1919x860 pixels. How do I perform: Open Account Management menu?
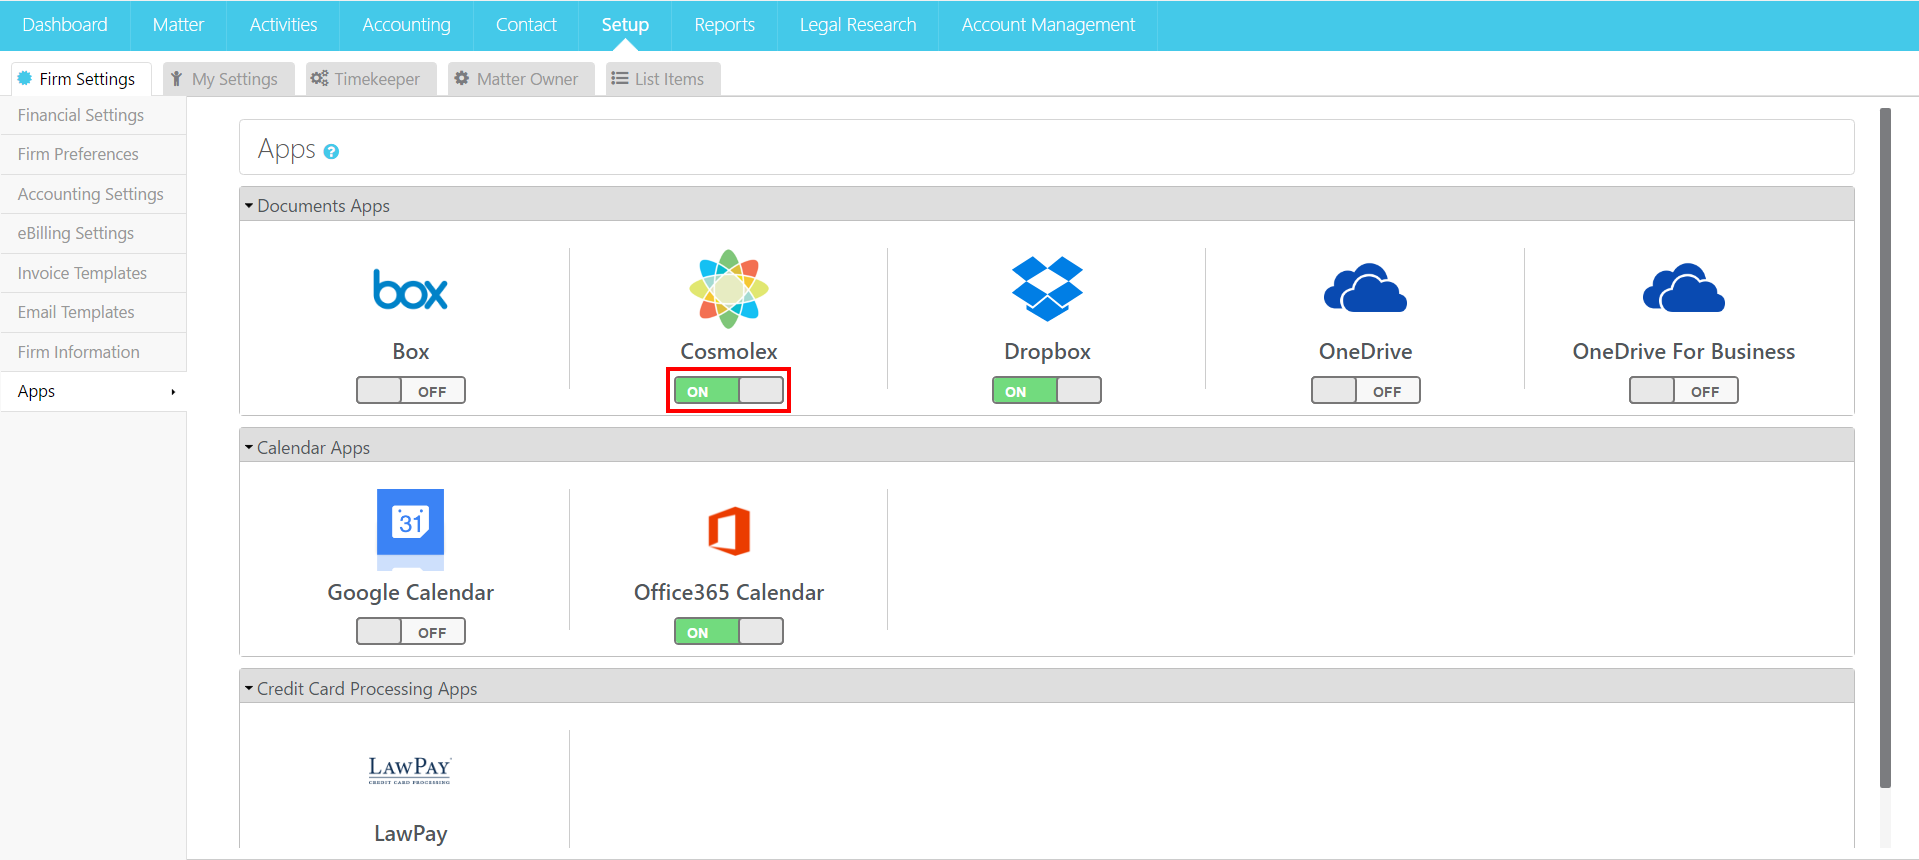(x=1048, y=25)
